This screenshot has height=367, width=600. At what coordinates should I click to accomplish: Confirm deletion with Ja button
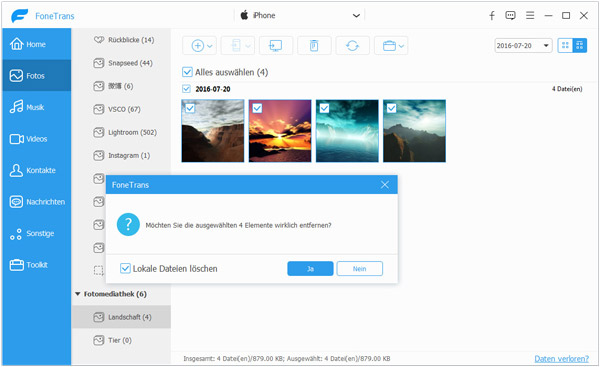(x=310, y=269)
